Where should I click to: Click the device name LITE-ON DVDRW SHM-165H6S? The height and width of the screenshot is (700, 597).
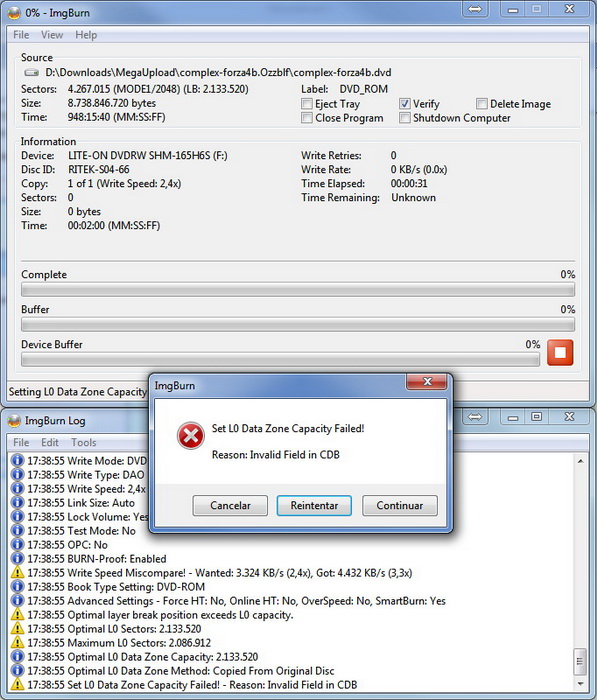coord(147,155)
